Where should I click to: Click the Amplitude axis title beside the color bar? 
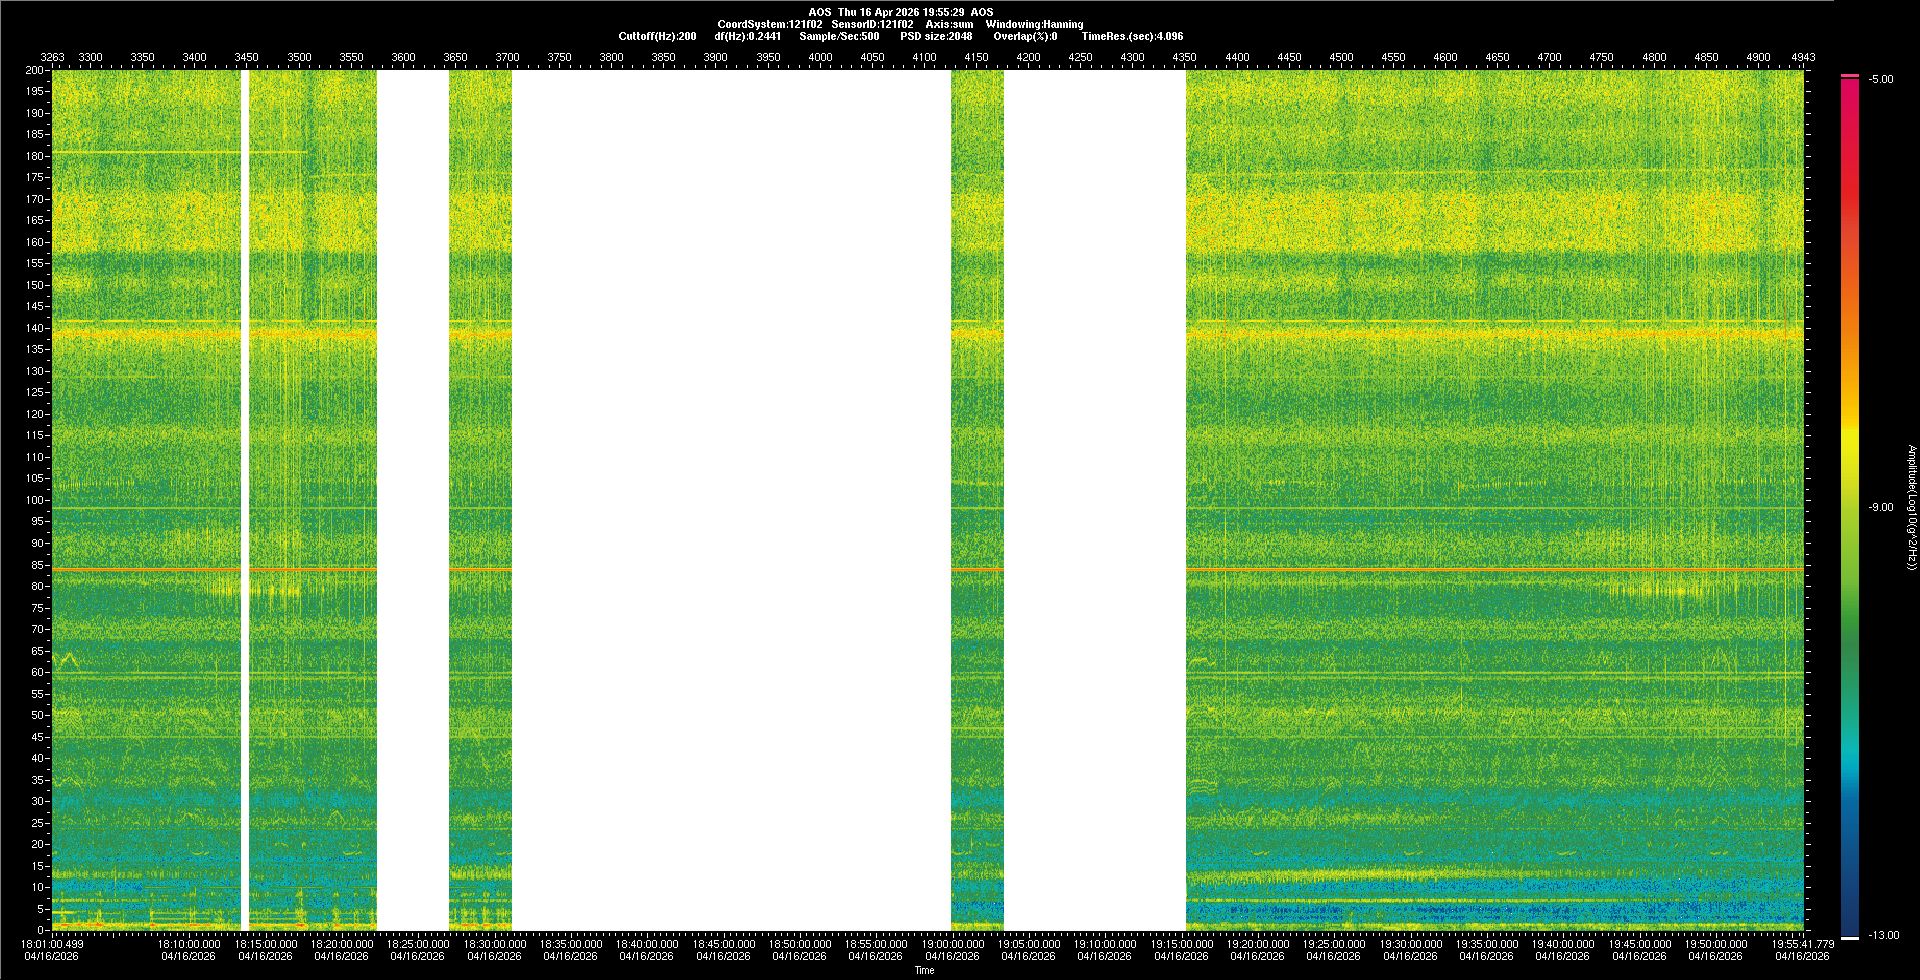point(1911,508)
